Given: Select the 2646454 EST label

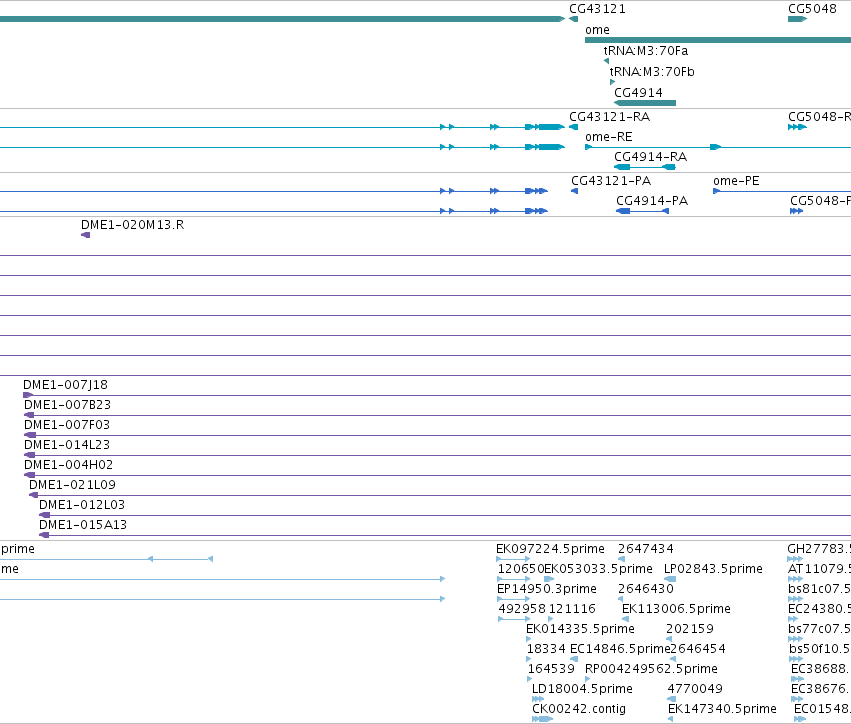Looking at the screenshot, I should 698,649.
